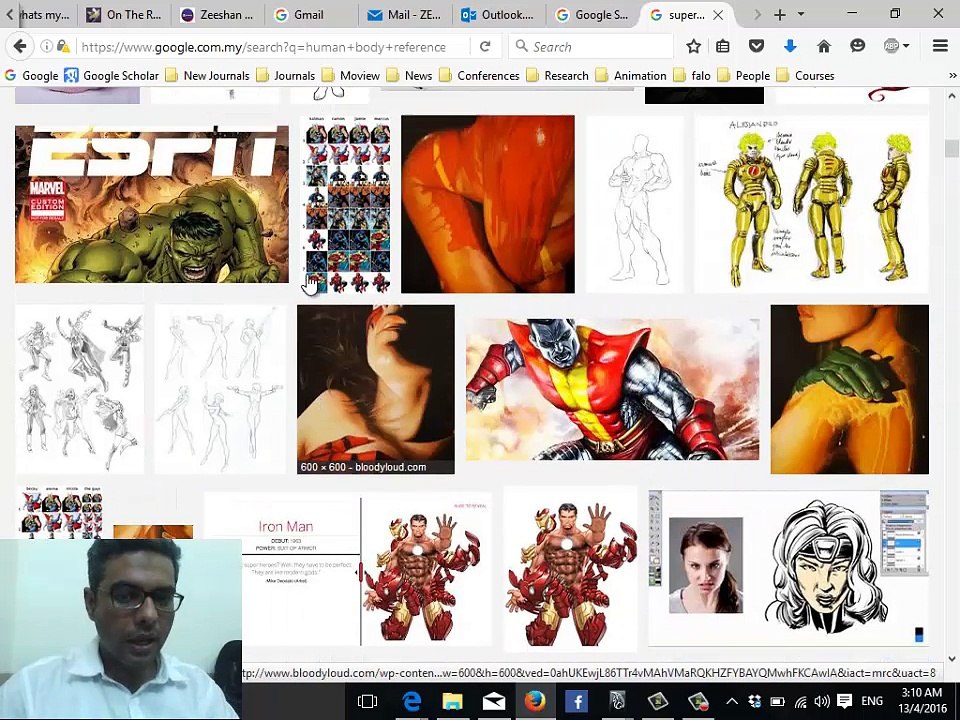
Task: Click the page vertical scrollbar thumb
Action: [x=951, y=149]
